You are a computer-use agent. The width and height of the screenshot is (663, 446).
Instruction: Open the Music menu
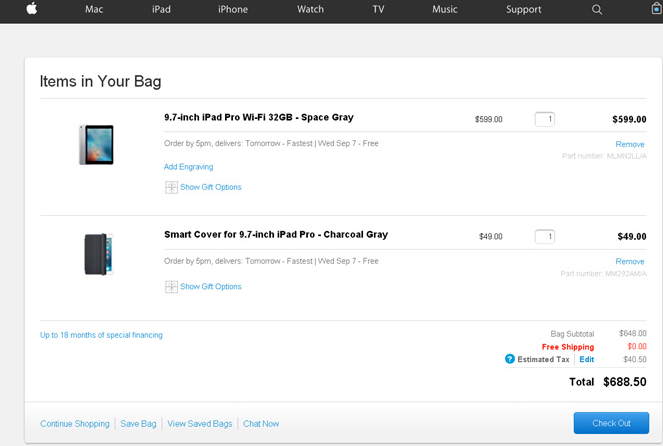click(445, 9)
